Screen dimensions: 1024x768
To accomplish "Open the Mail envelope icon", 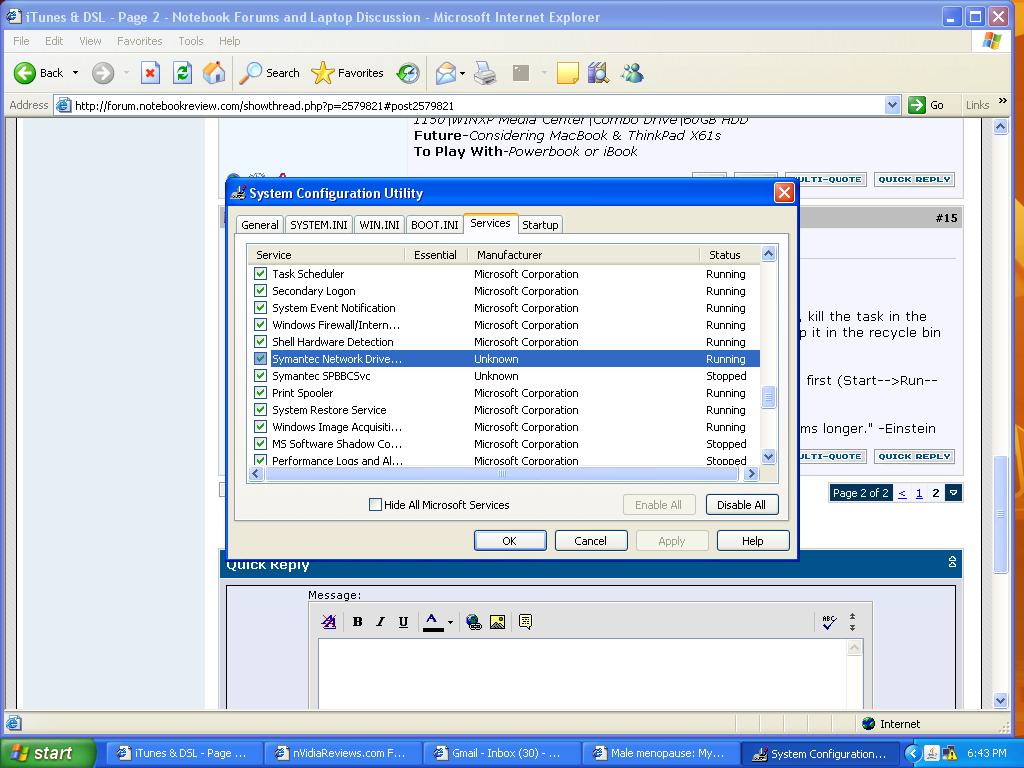I will click(x=445, y=73).
